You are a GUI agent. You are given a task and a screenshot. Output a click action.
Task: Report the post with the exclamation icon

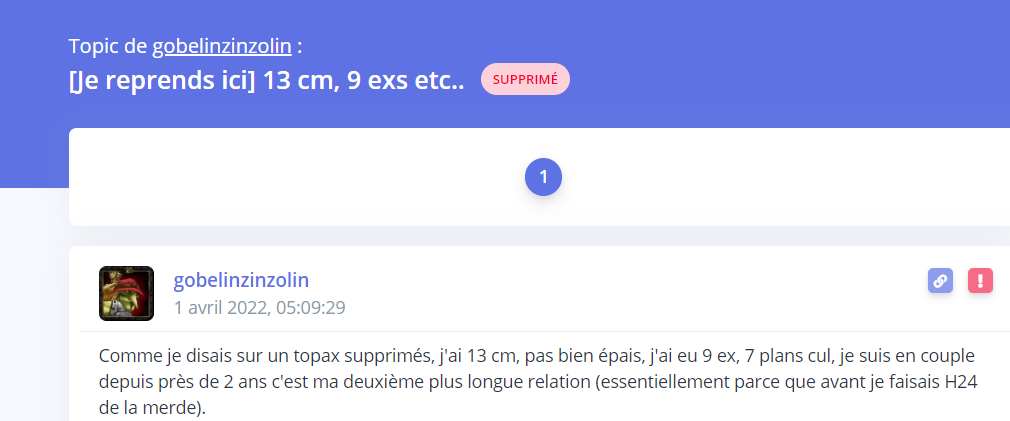tap(980, 281)
